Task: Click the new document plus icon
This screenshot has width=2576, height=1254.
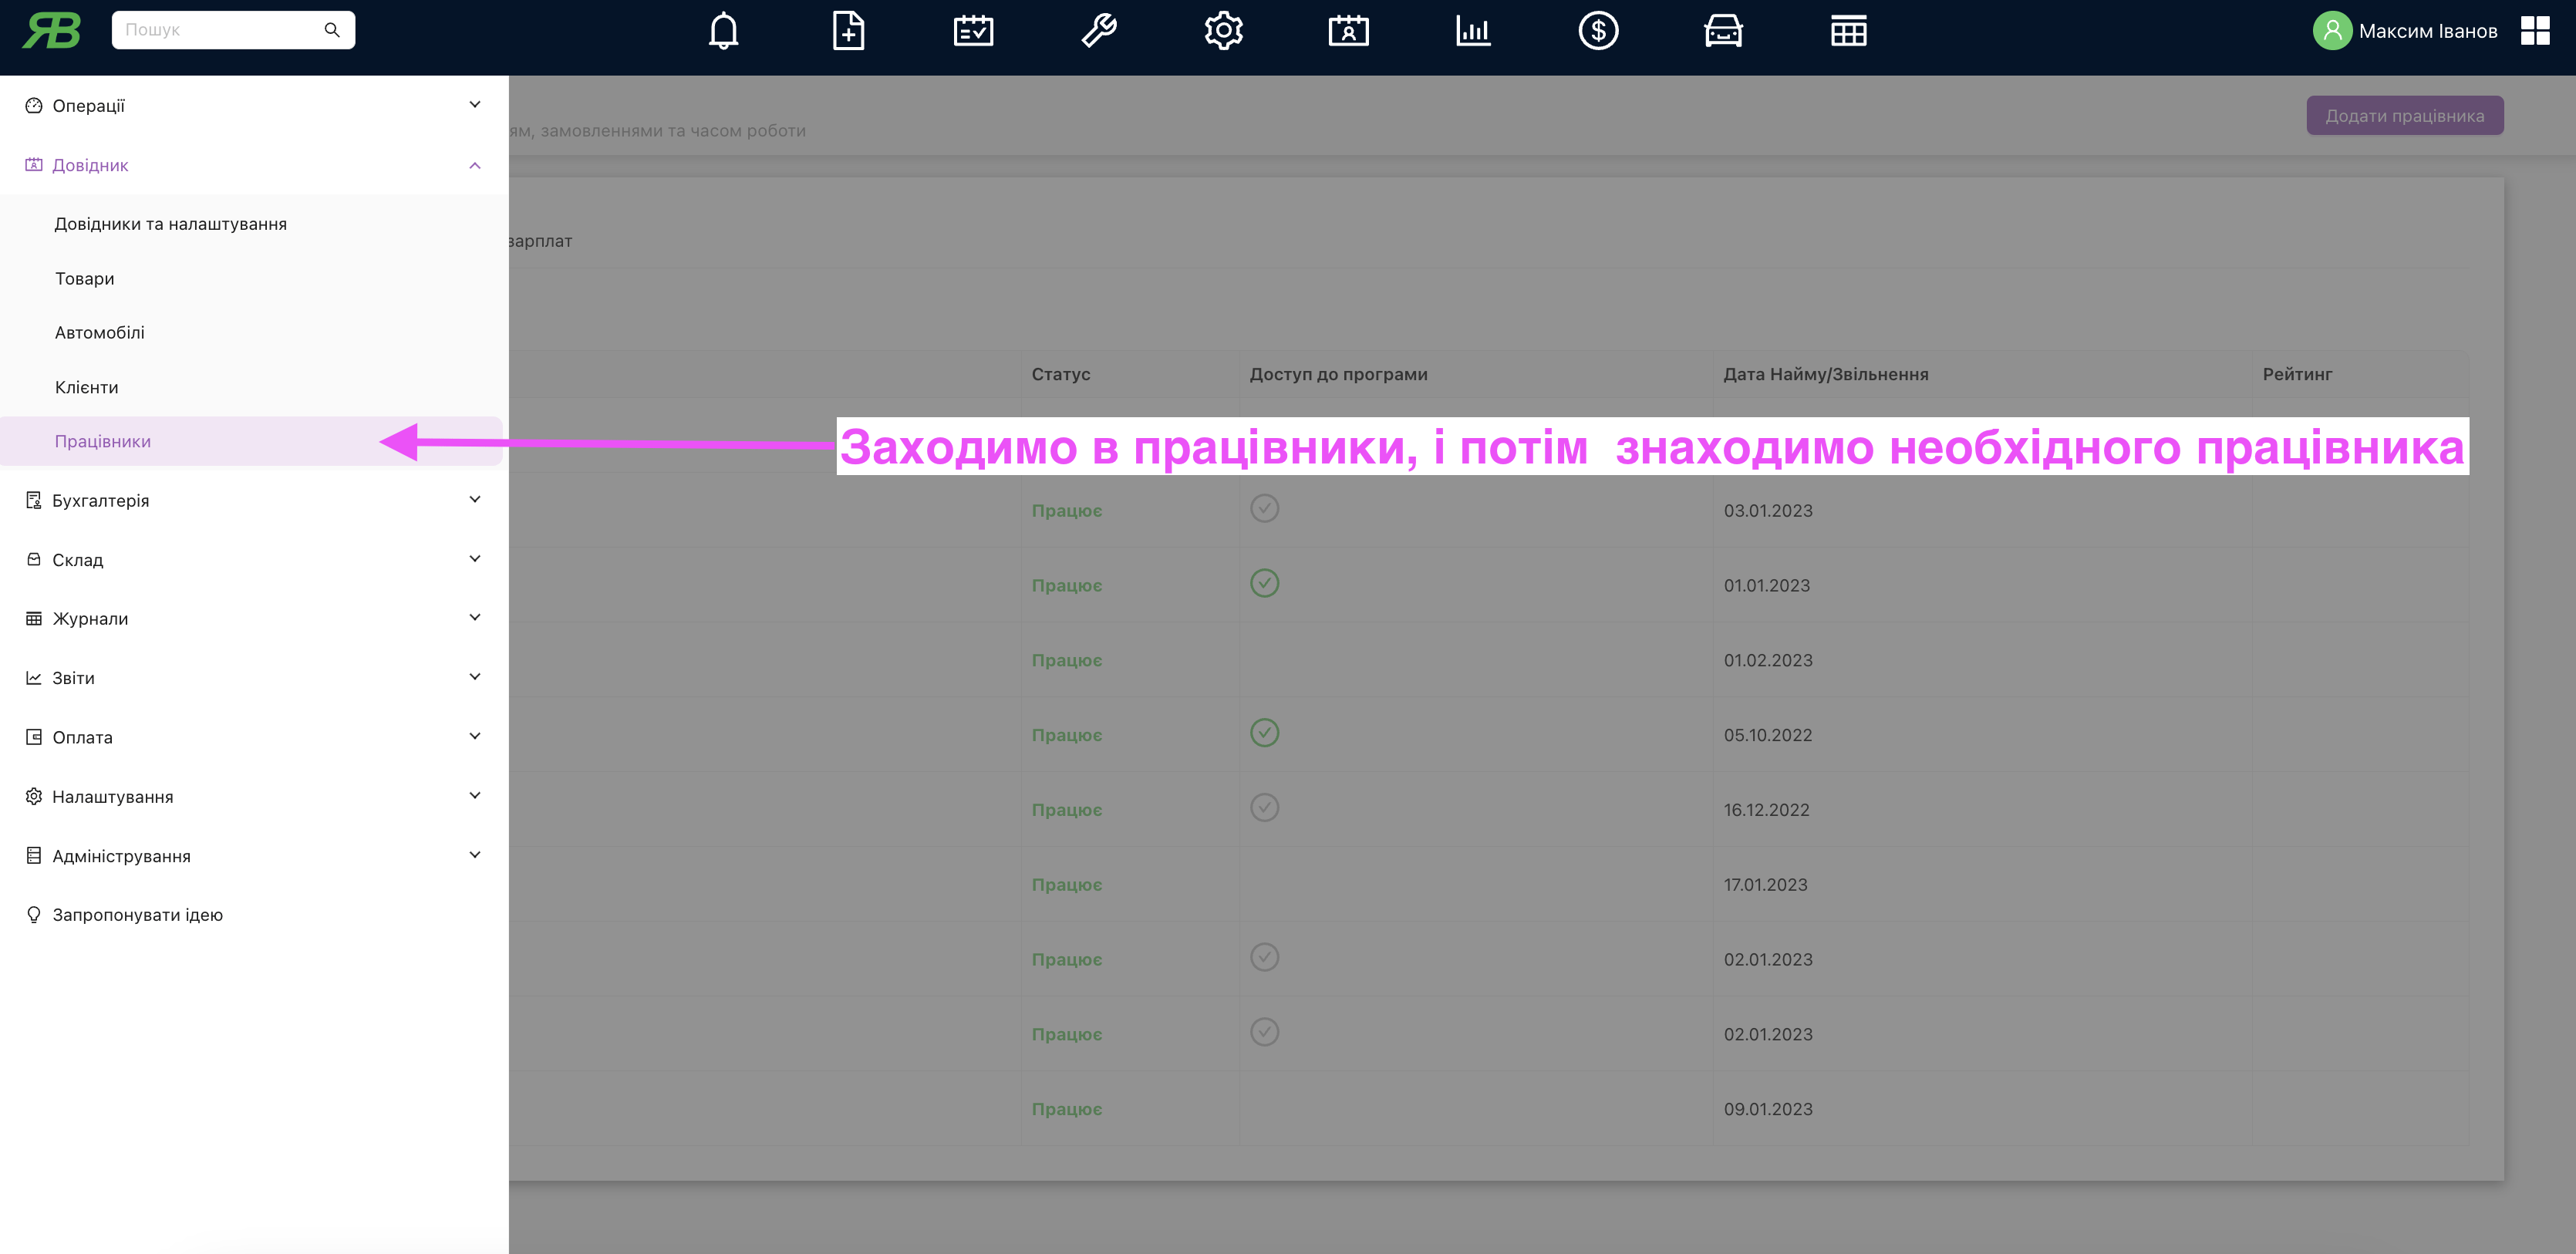Action: click(848, 31)
